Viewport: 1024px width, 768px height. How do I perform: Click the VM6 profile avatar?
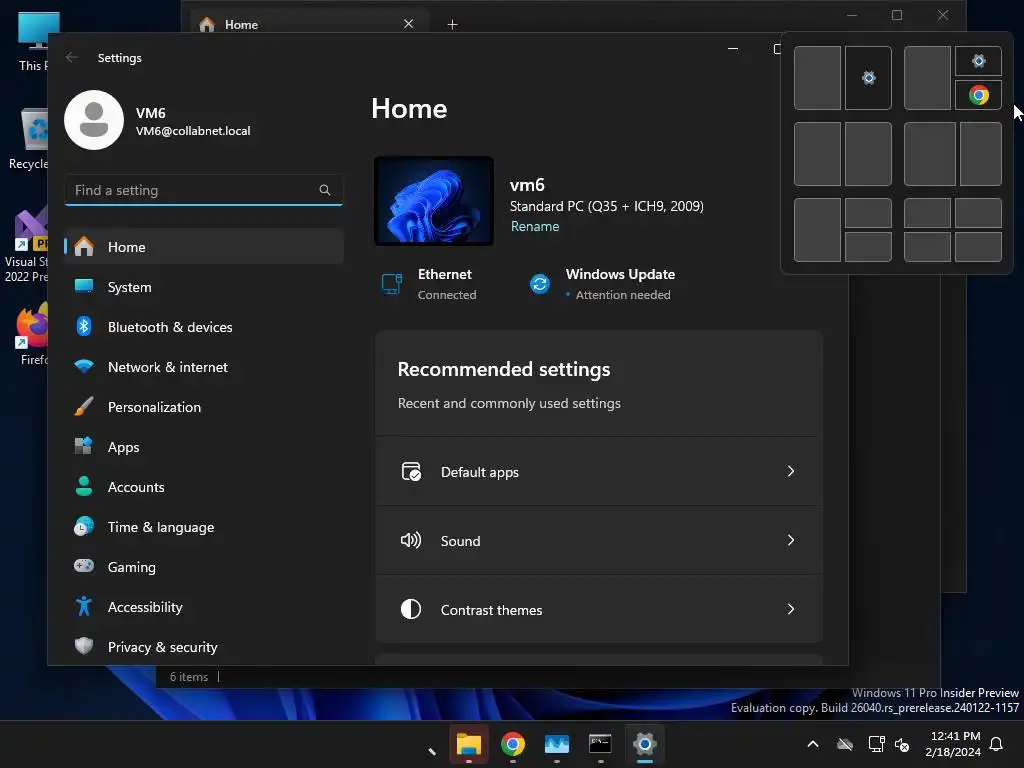pyautogui.click(x=94, y=120)
